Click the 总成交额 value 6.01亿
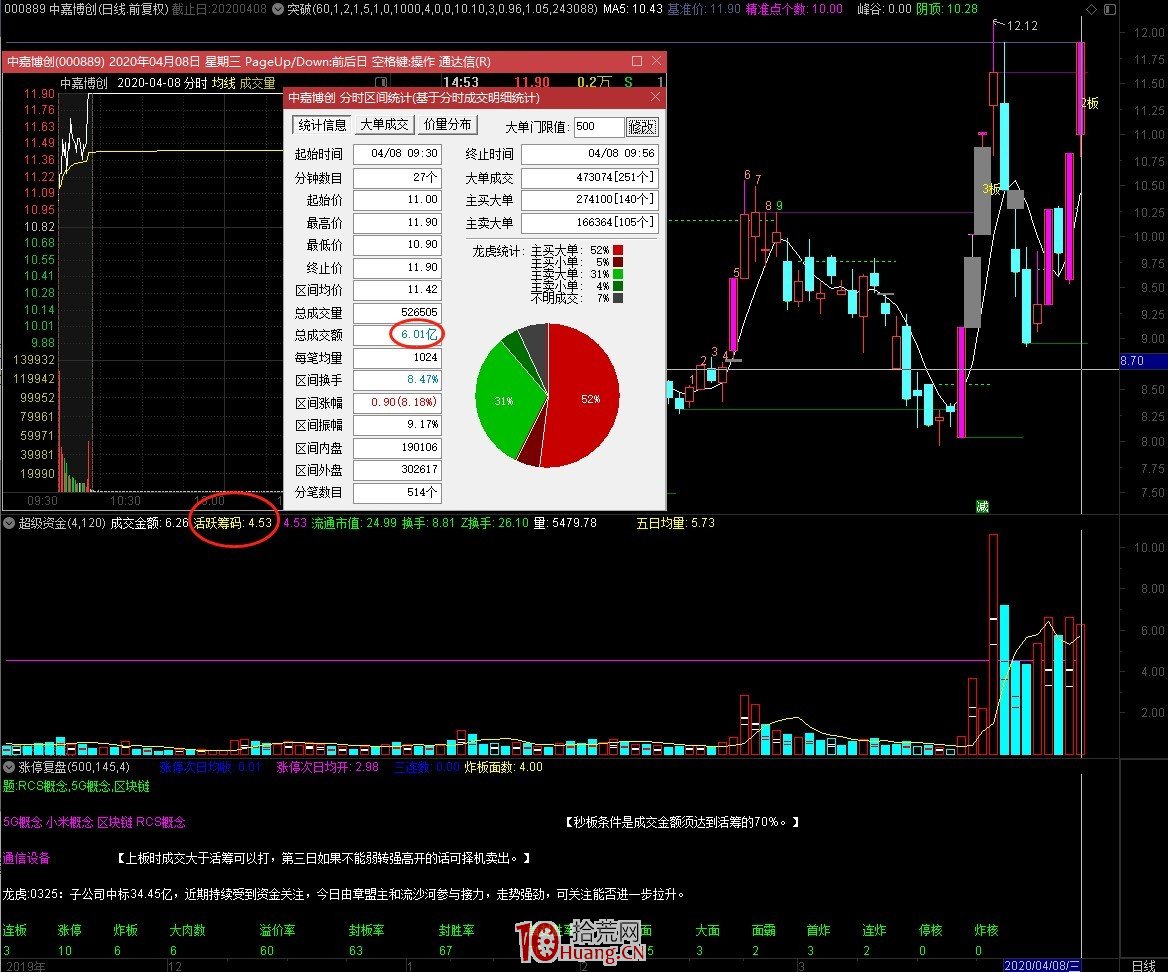The height and width of the screenshot is (972, 1168). click(397, 334)
